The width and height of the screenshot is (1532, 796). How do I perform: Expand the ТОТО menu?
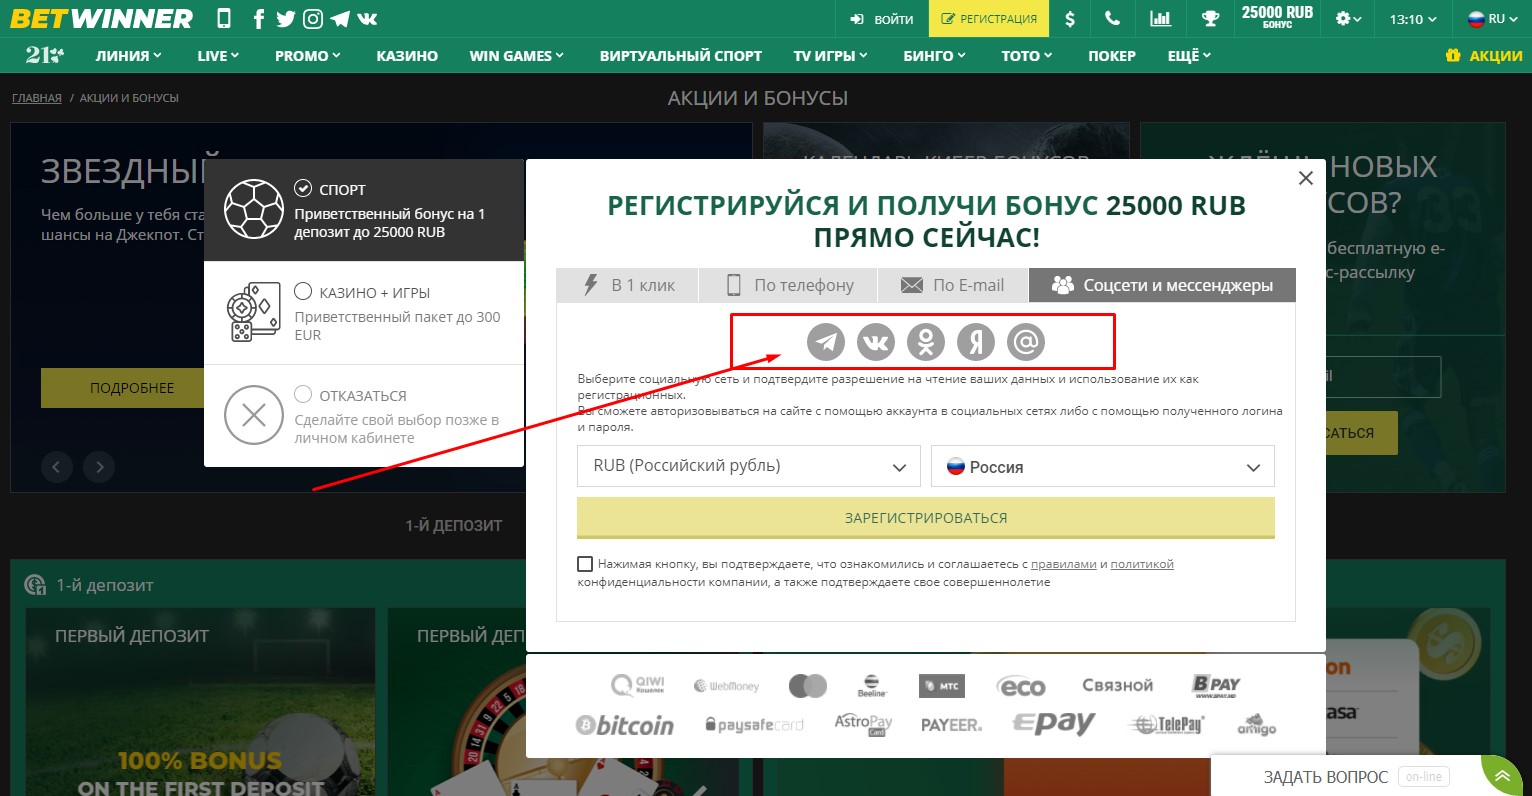[1027, 56]
